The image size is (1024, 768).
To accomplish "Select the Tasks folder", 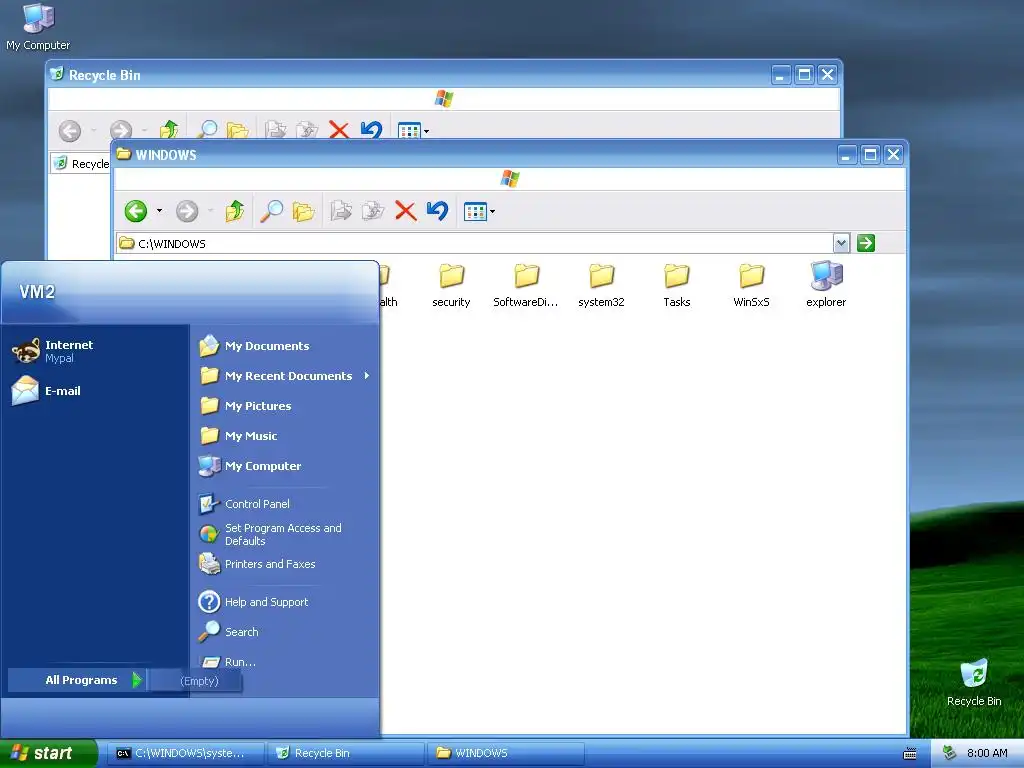I will click(677, 285).
